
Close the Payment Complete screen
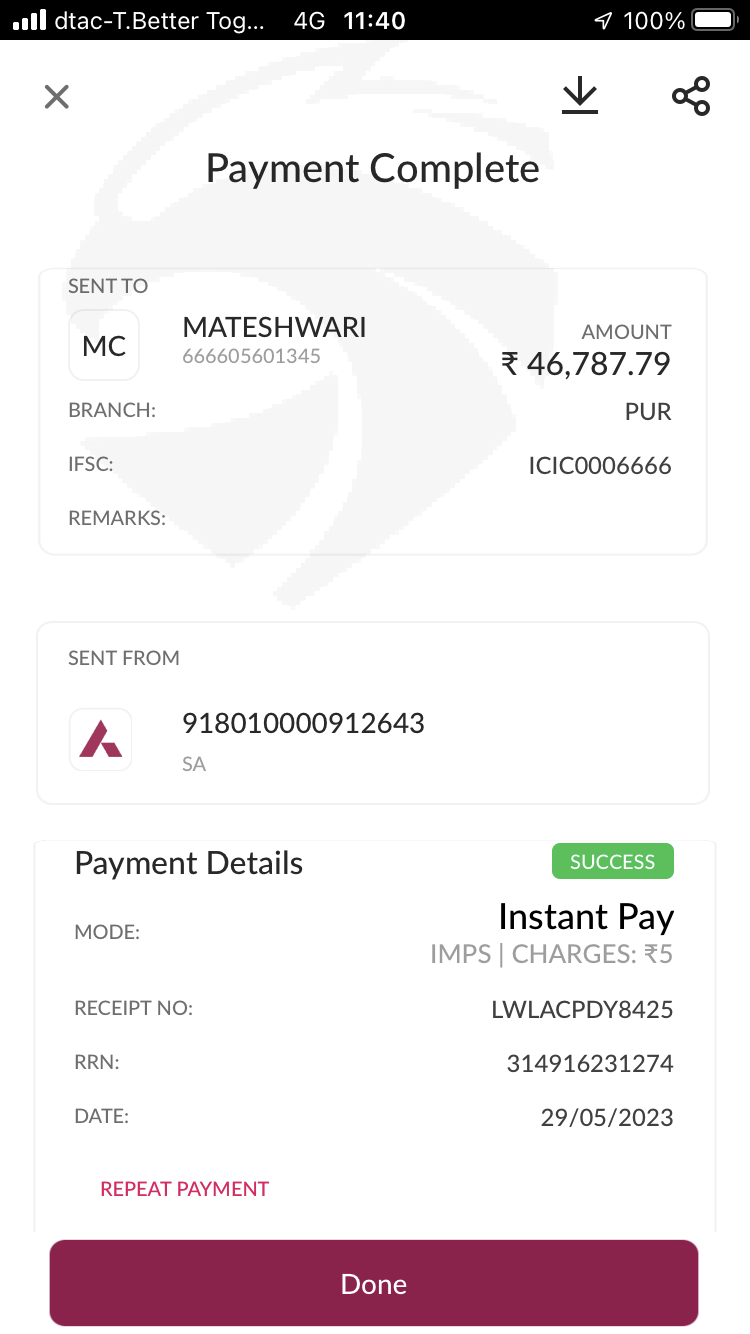tap(57, 97)
